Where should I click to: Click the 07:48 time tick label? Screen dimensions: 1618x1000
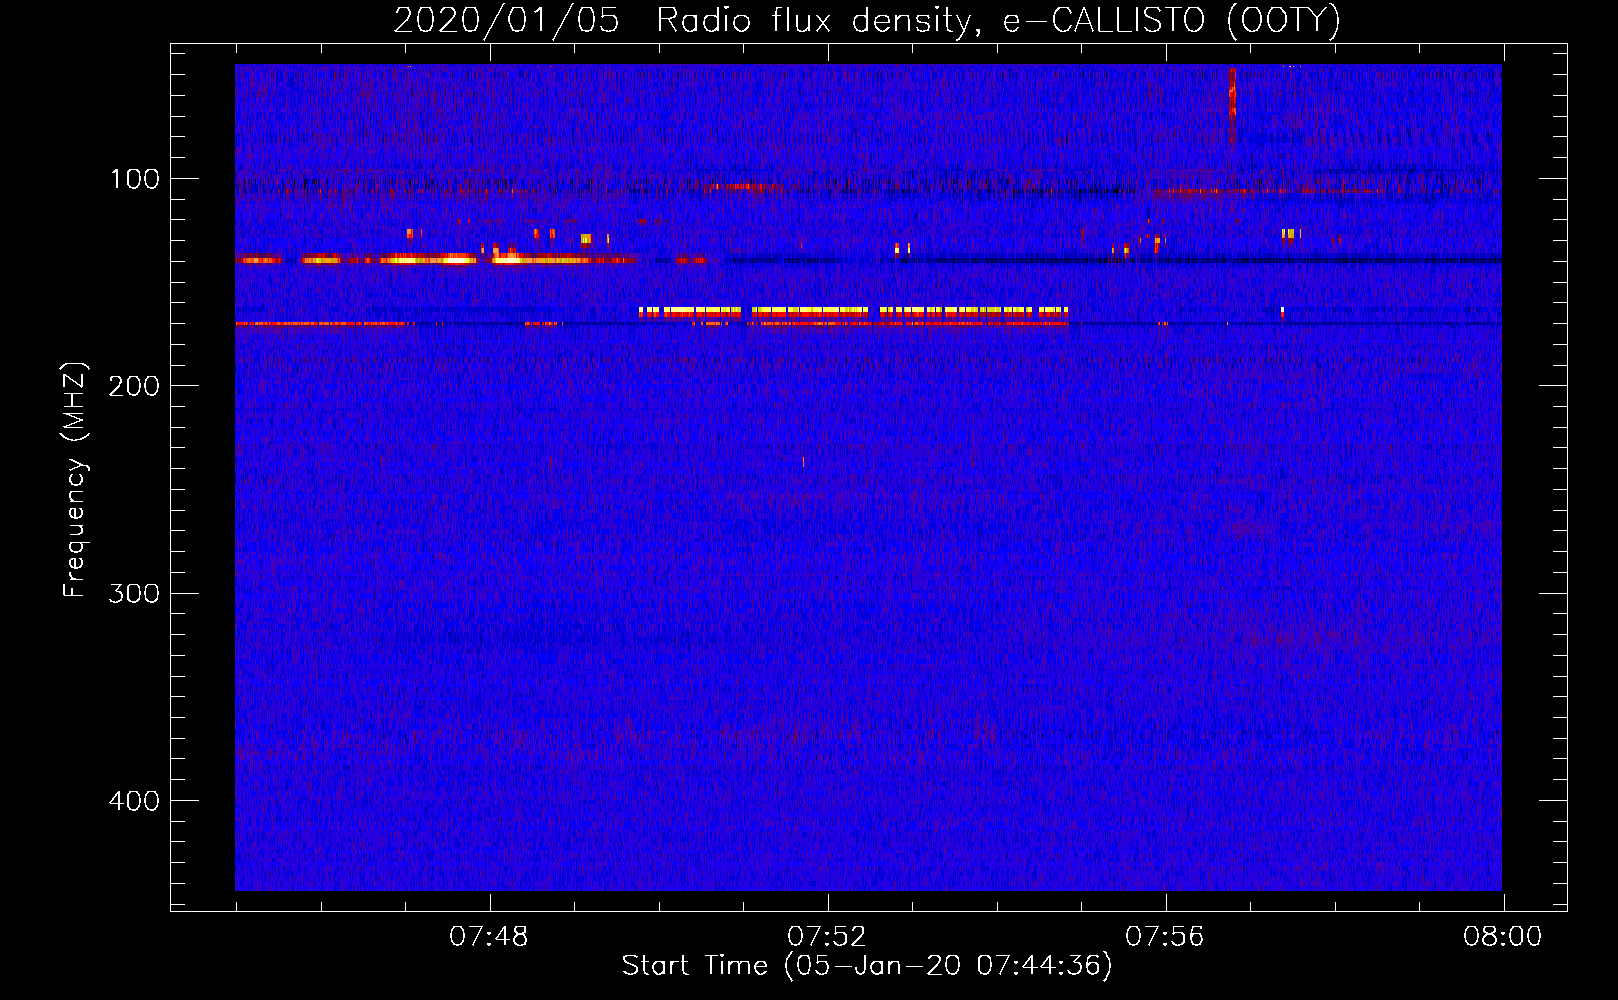489,937
